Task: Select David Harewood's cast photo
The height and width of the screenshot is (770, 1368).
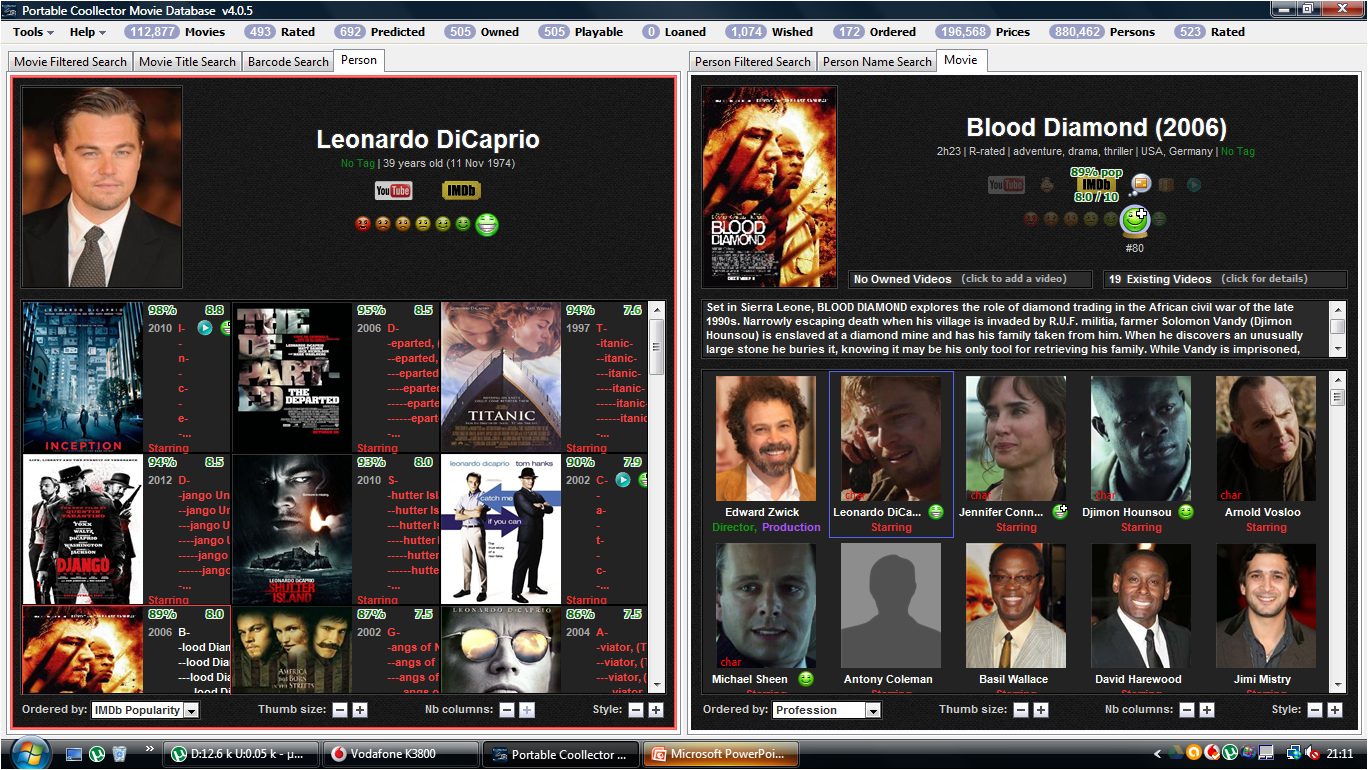Action: (x=1140, y=606)
